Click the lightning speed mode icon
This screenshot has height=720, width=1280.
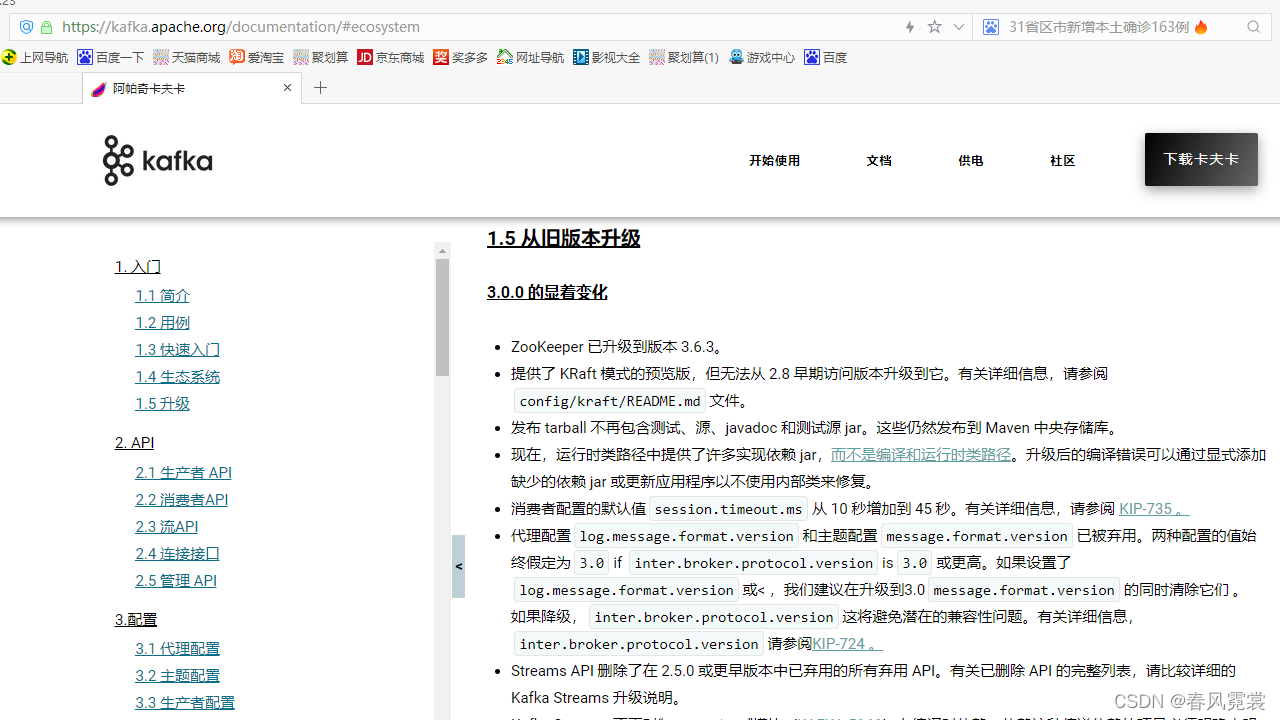[x=910, y=27]
